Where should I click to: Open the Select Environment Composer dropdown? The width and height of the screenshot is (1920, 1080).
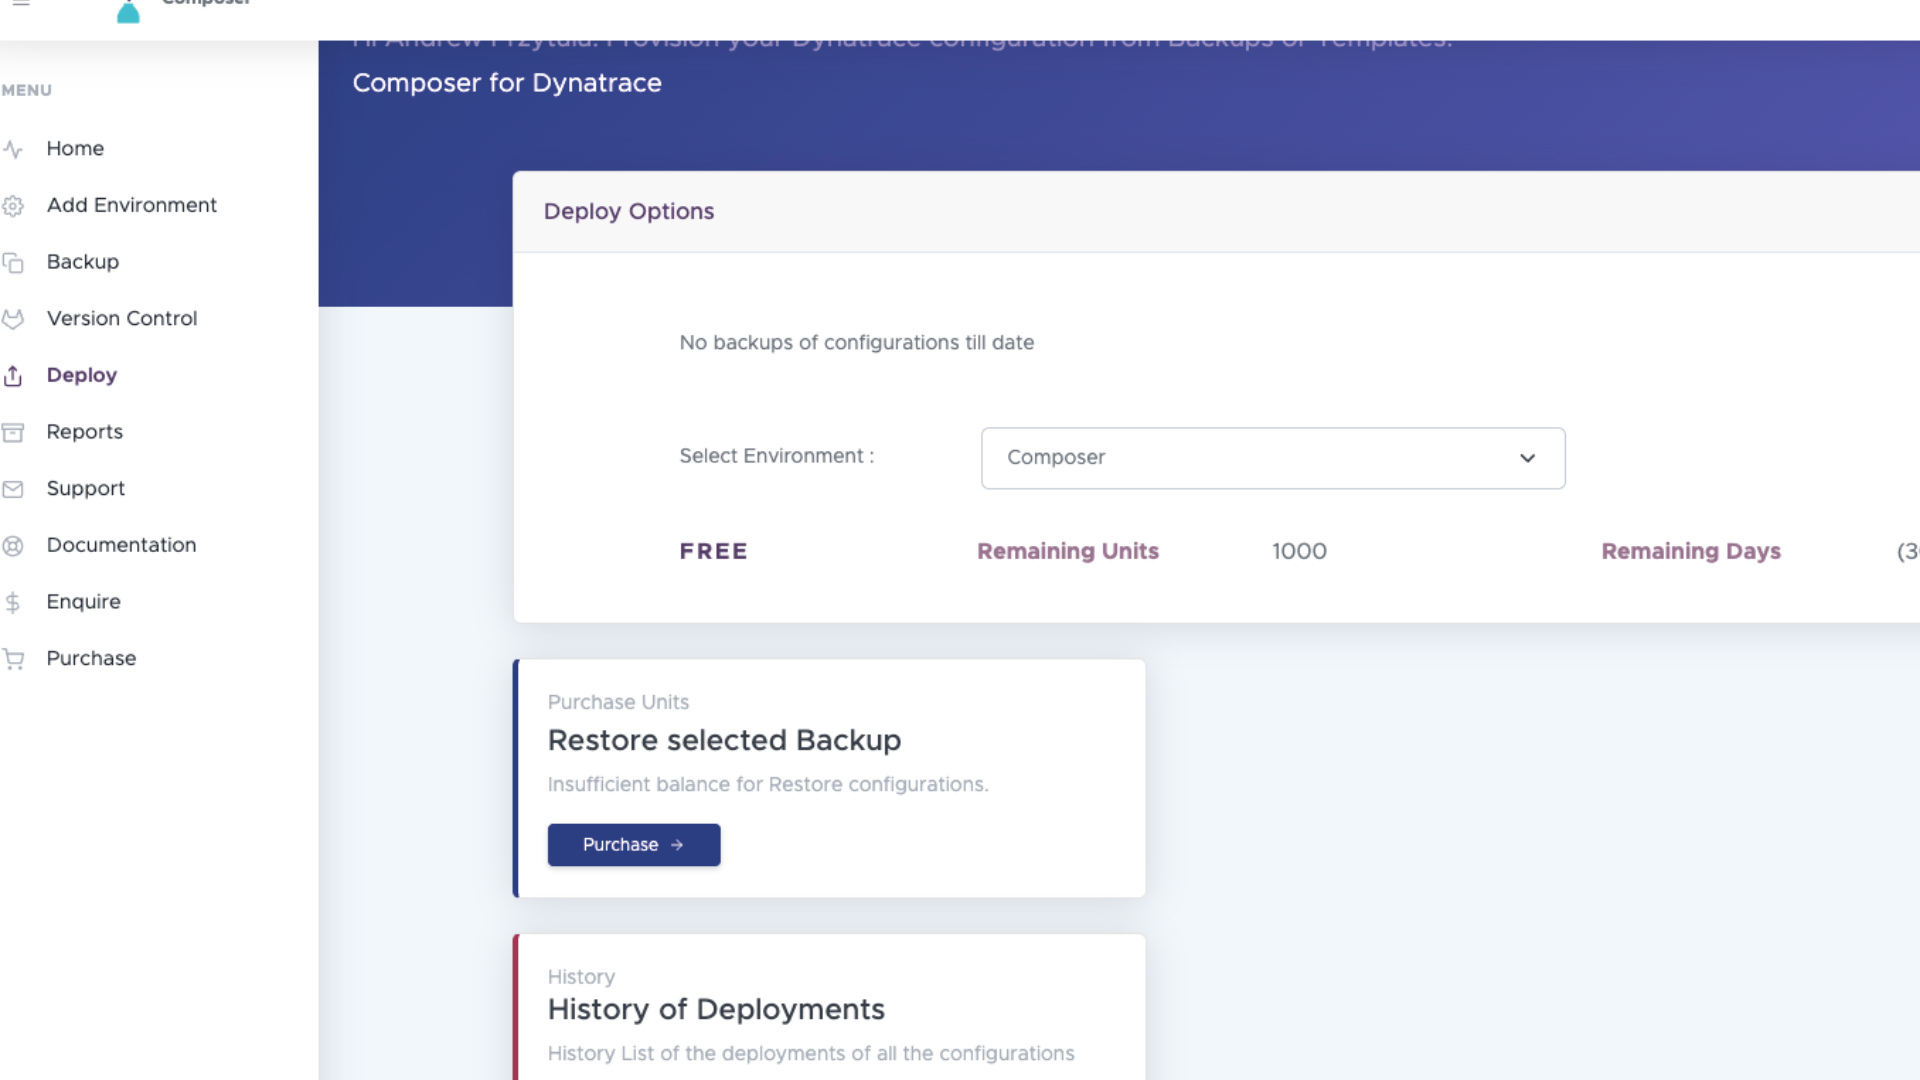1273,458
